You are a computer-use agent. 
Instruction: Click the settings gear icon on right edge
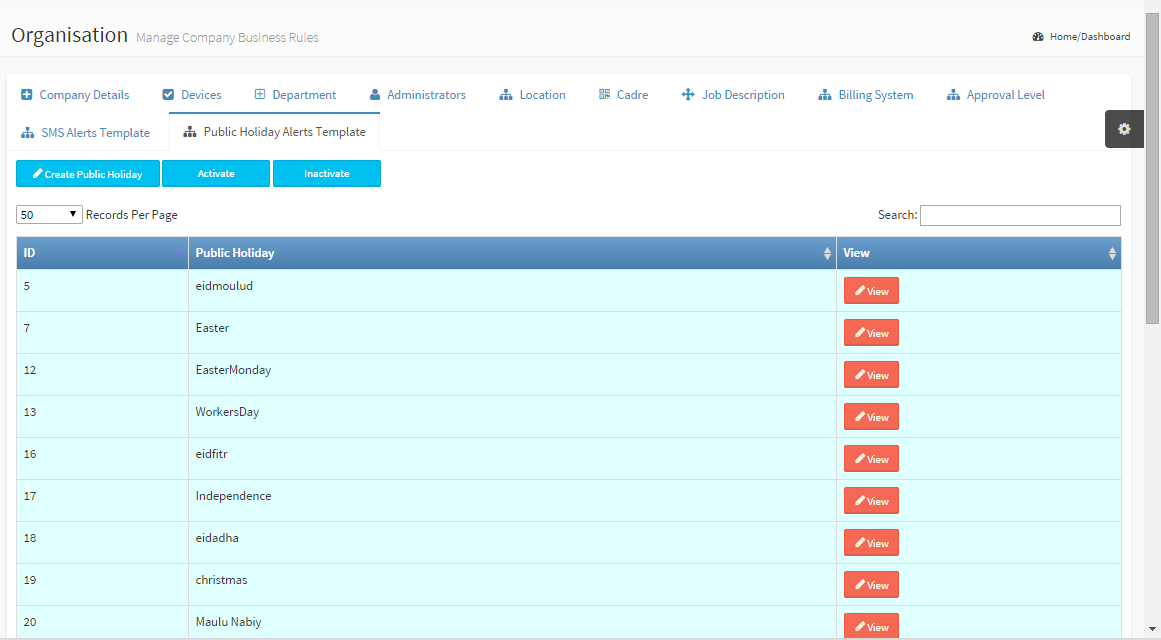click(1124, 129)
